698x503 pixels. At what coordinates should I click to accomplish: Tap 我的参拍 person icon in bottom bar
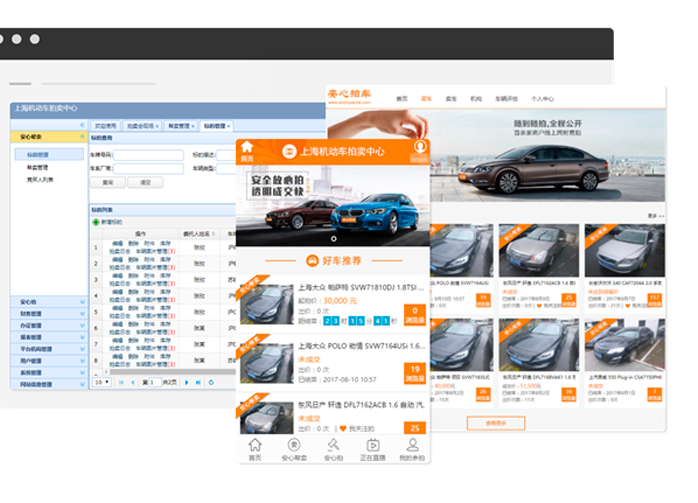[x=411, y=446]
